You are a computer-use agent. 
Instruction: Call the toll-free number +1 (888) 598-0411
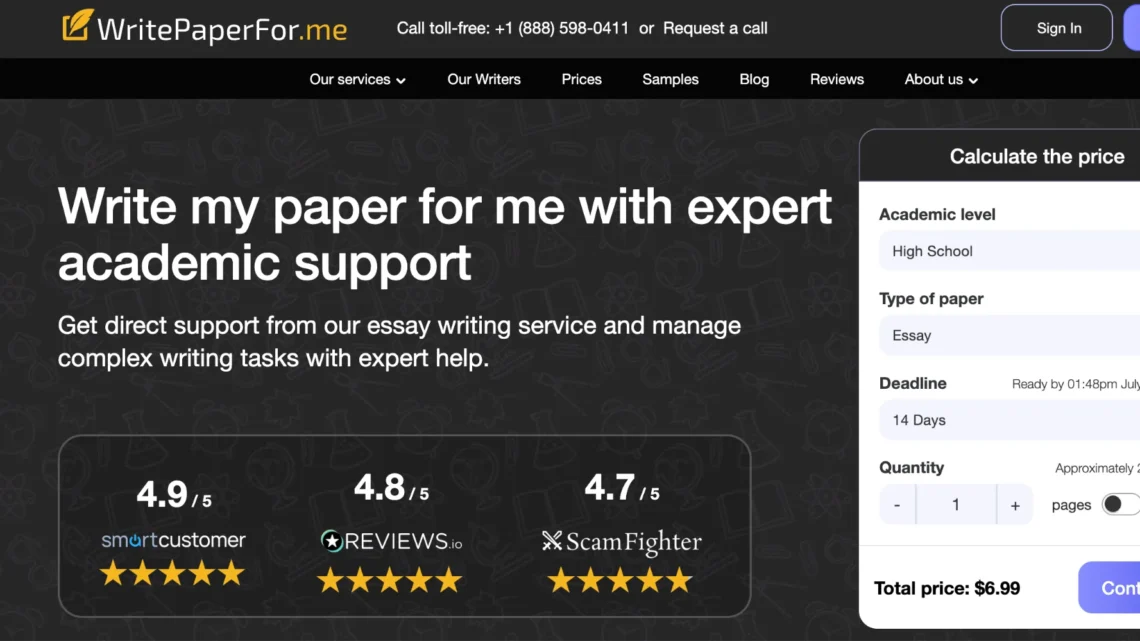561,28
